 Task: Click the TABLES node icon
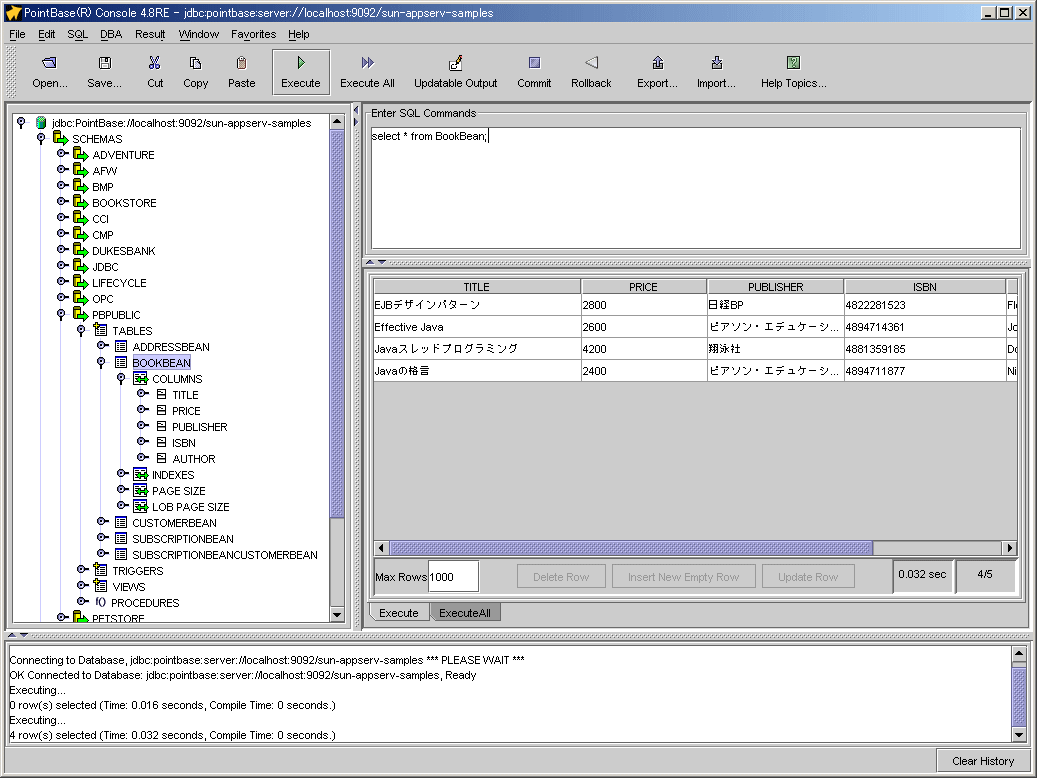tap(101, 330)
